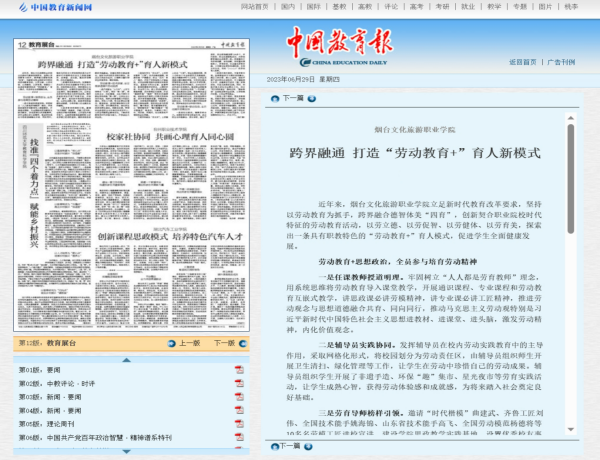Open 第05版：理论周刊 in page list
This screenshot has height=460, width=600.
click(x=46, y=424)
